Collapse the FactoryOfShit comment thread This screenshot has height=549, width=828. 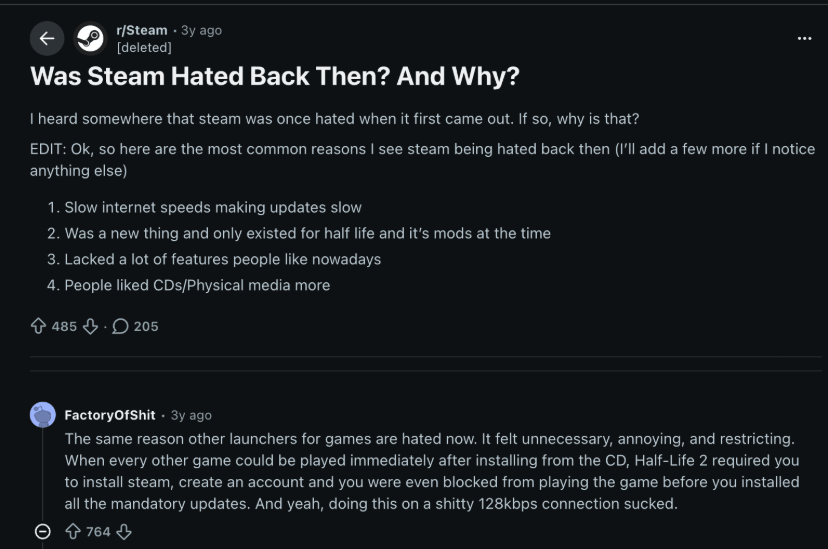tap(43, 531)
